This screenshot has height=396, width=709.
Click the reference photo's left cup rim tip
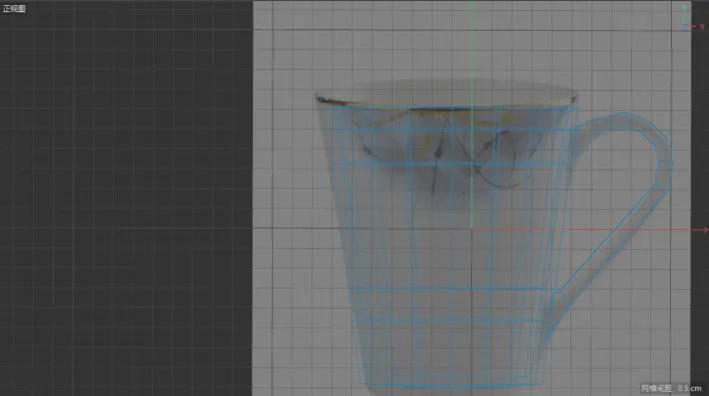(x=320, y=99)
